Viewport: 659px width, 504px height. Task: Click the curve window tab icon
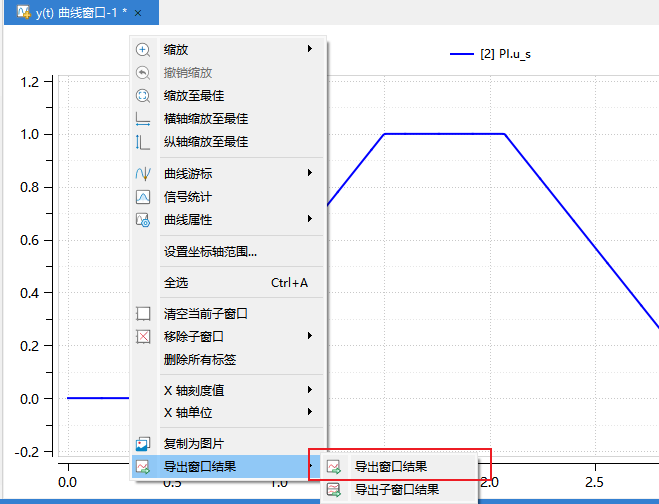(x=24, y=12)
